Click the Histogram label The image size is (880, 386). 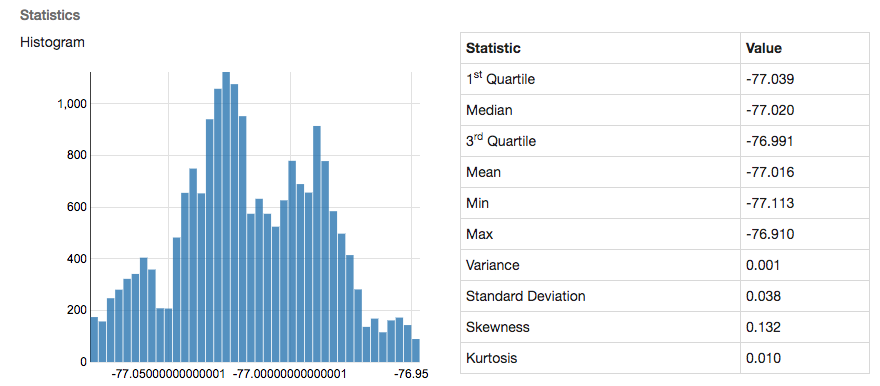tap(52, 42)
